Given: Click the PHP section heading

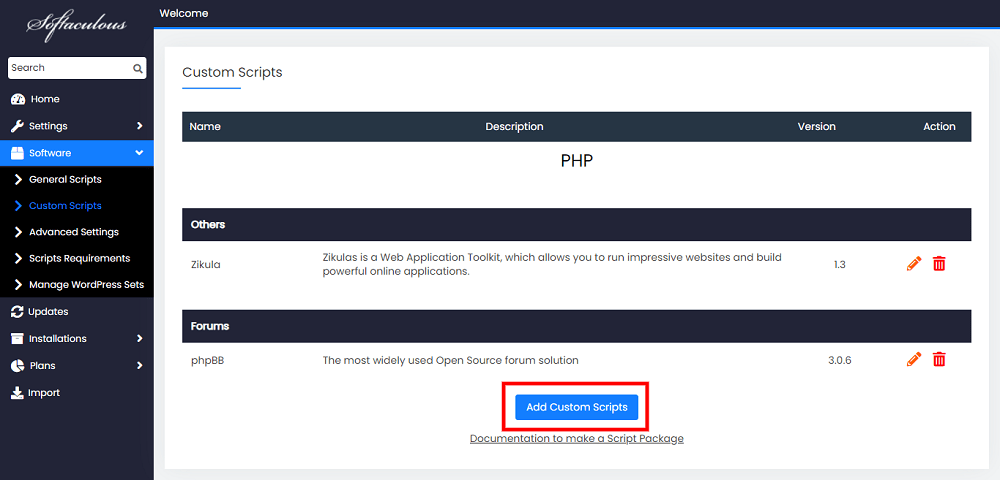Looking at the screenshot, I should click(577, 161).
